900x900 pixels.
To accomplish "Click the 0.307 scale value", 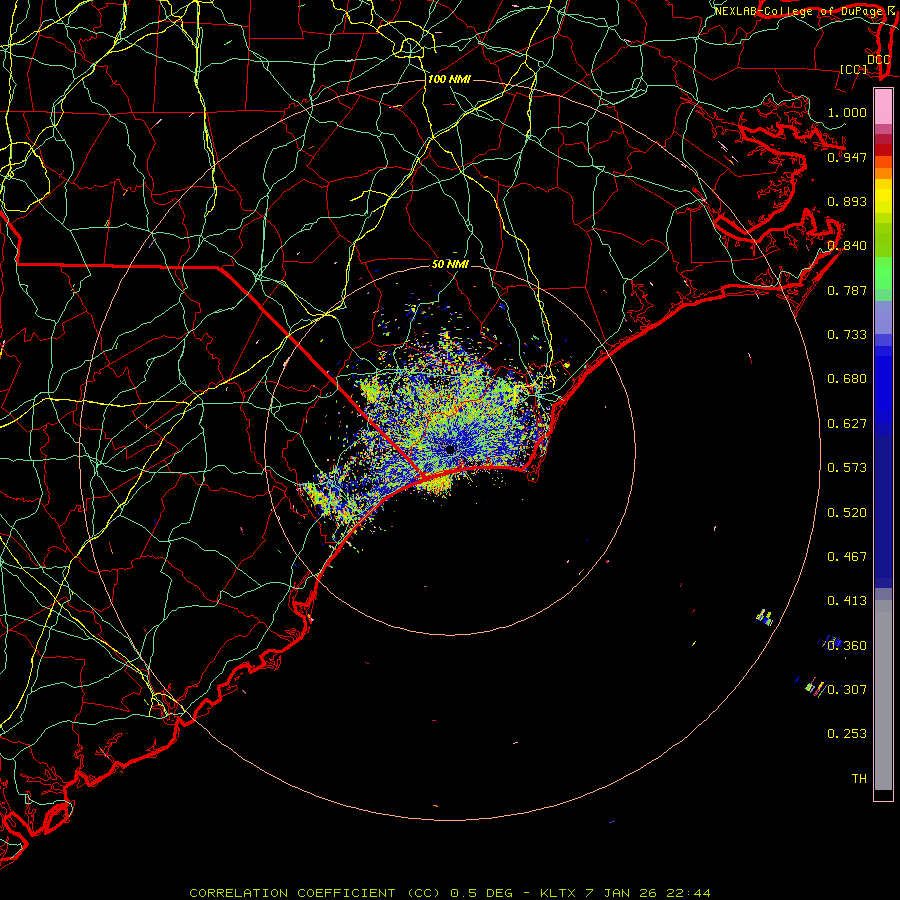I will point(847,690).
